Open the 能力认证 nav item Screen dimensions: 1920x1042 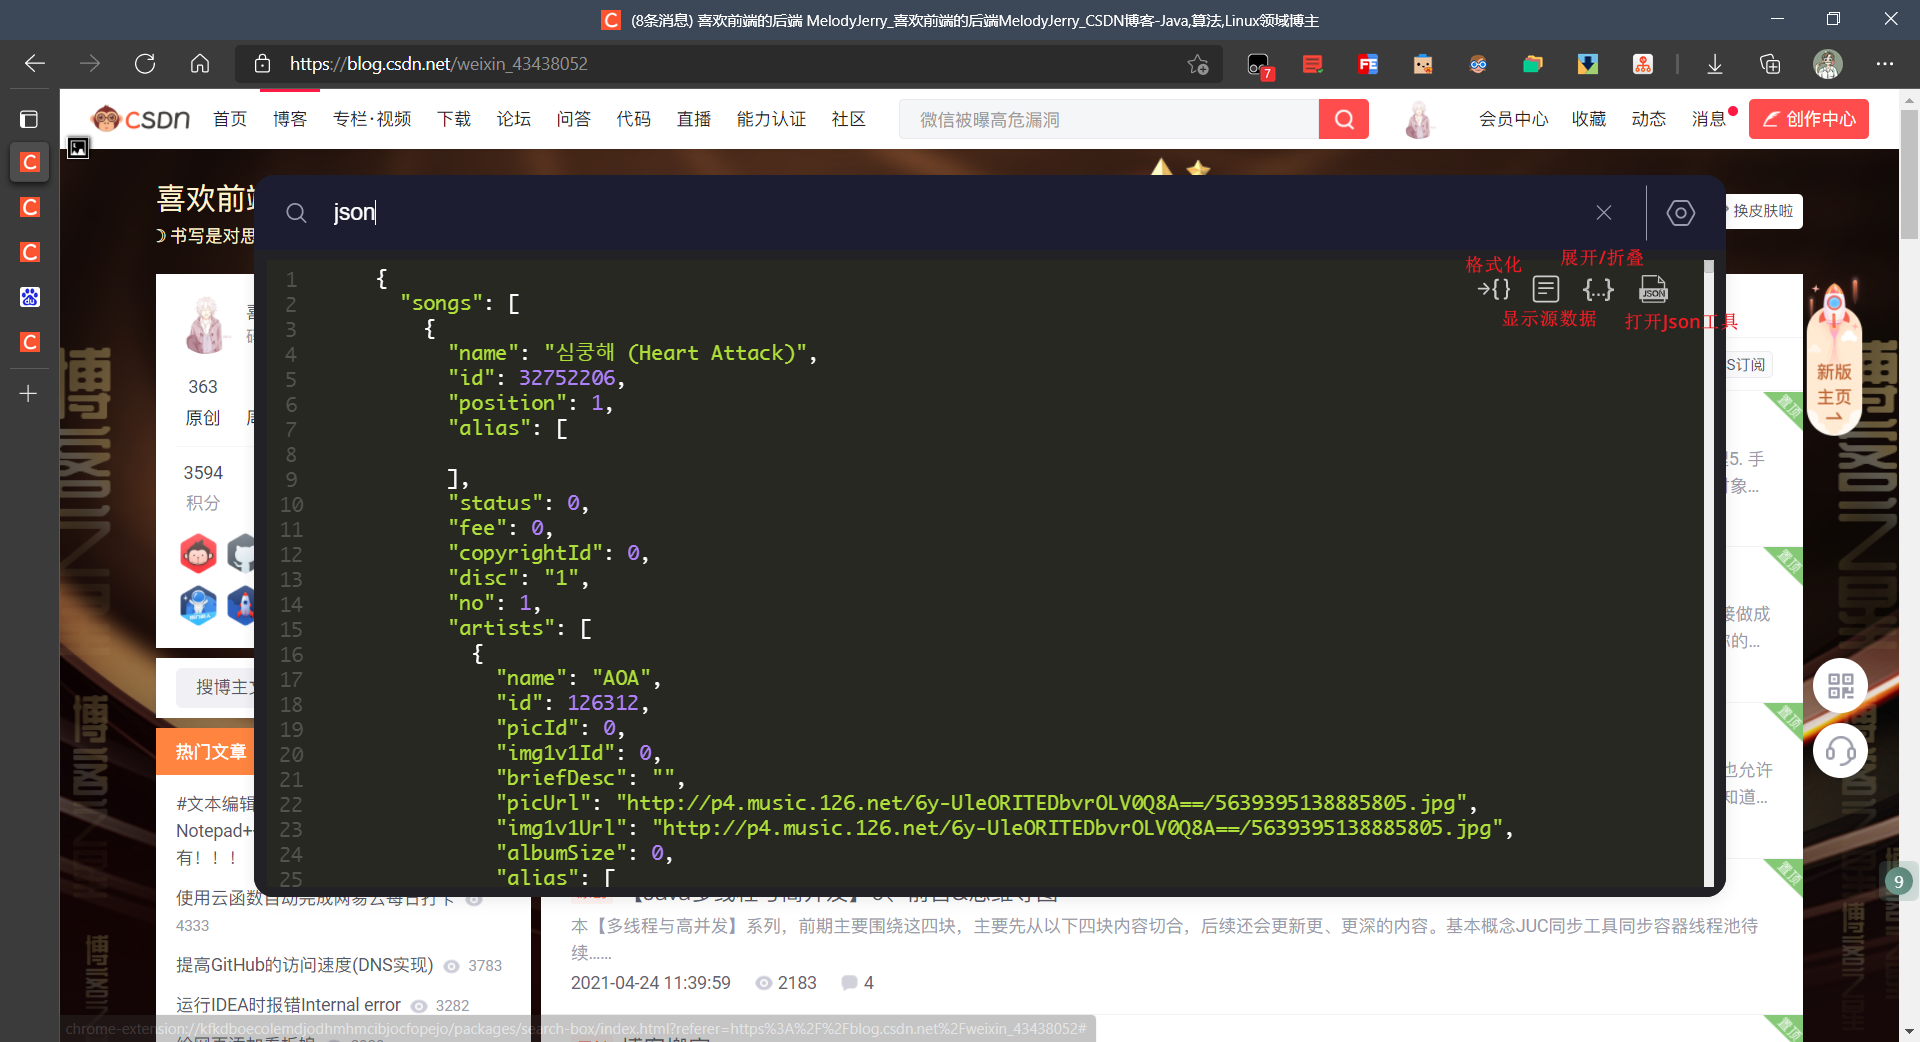(771, 119)
